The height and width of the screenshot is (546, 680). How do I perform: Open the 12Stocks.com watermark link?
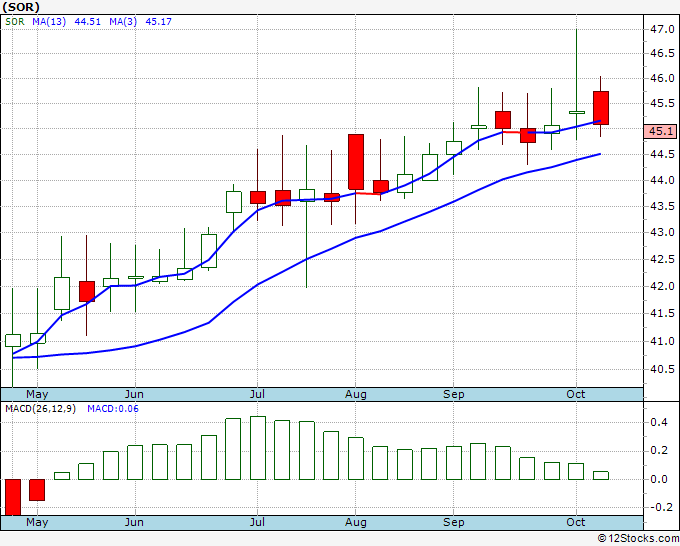[636, 538]
